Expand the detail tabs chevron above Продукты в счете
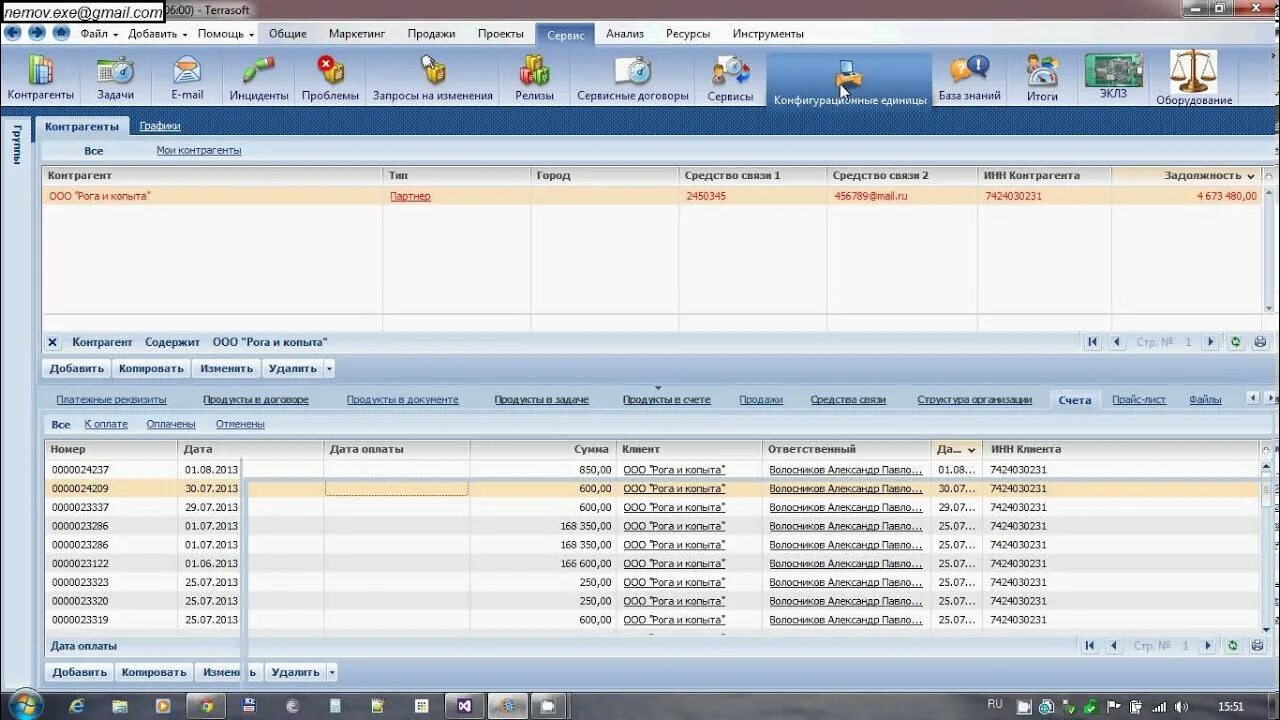 click(x=658, y=388)
